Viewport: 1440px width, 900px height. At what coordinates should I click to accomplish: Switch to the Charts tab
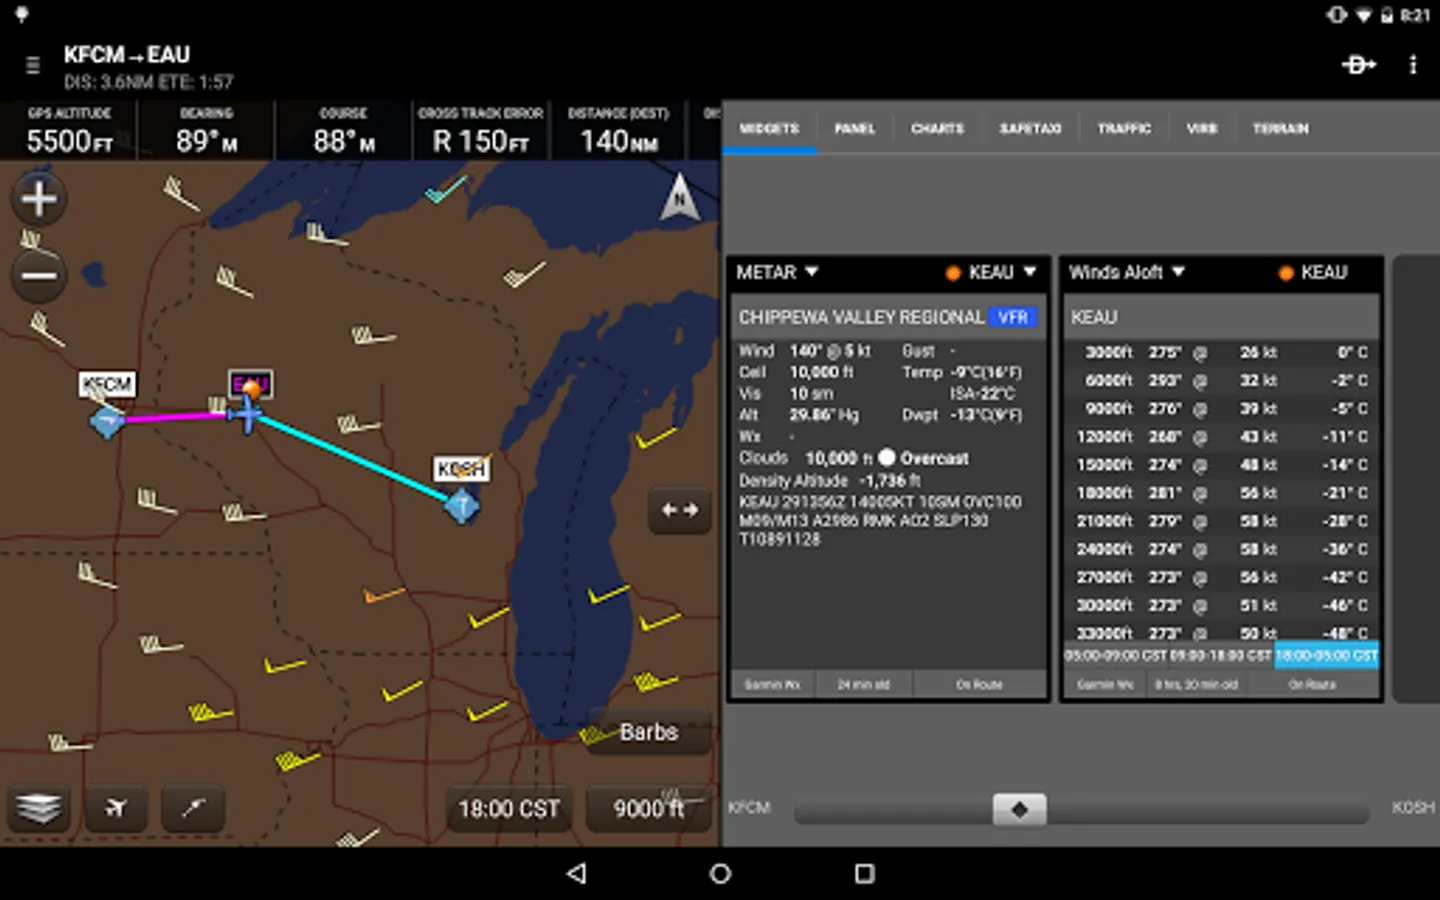coord(937,128)
